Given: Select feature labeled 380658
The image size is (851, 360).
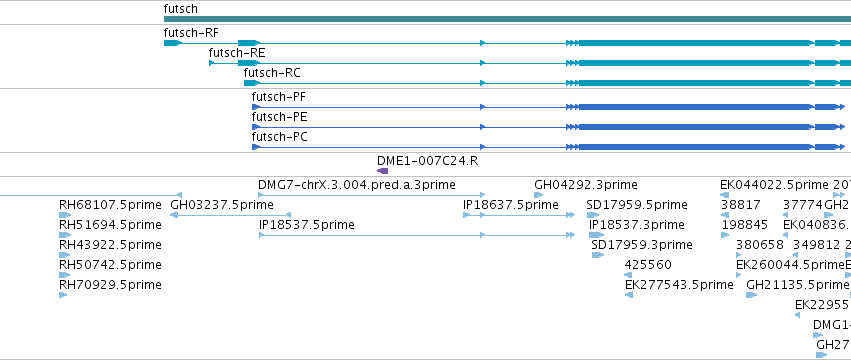Looking at the screenshot, I should pos(760,245).
